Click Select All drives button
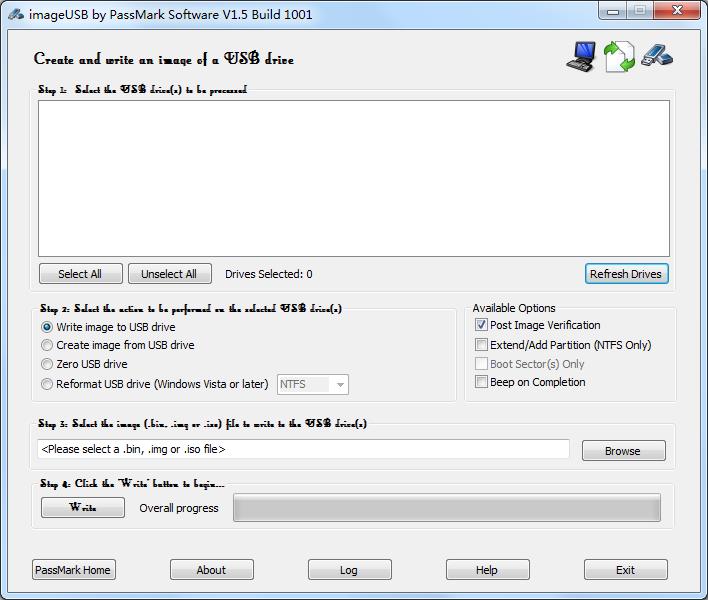708x600 pixels. click(80, 274)
